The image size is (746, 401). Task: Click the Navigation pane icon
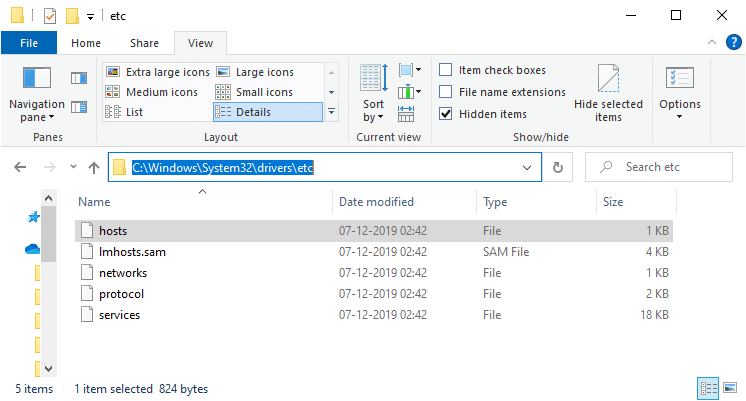(36, 80)
